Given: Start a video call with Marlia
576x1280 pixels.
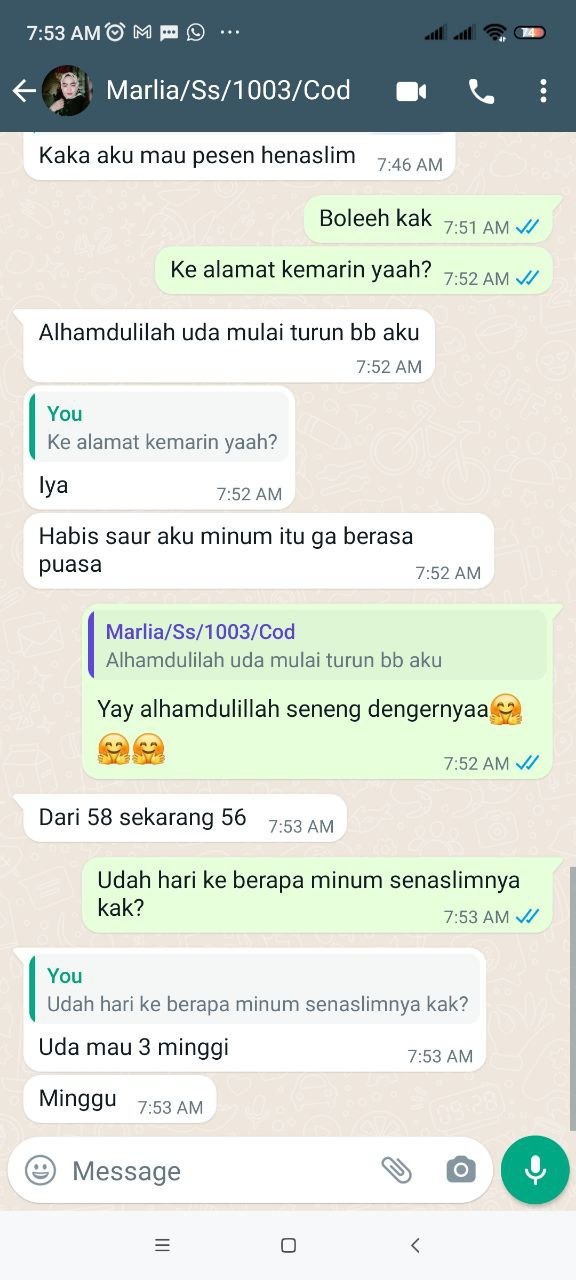Looking at the screenshot, I should [x=411, y=91].
